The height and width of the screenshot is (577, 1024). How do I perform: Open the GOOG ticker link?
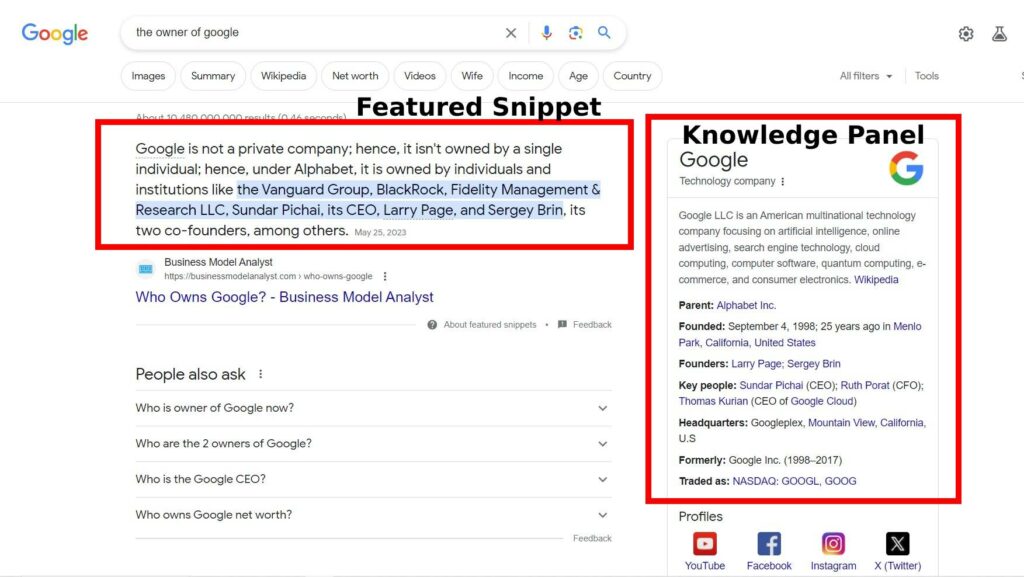840,481
